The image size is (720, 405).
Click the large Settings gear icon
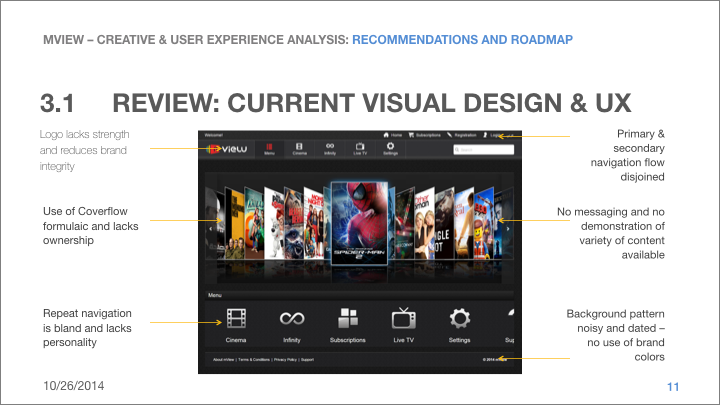pos(459,319)
